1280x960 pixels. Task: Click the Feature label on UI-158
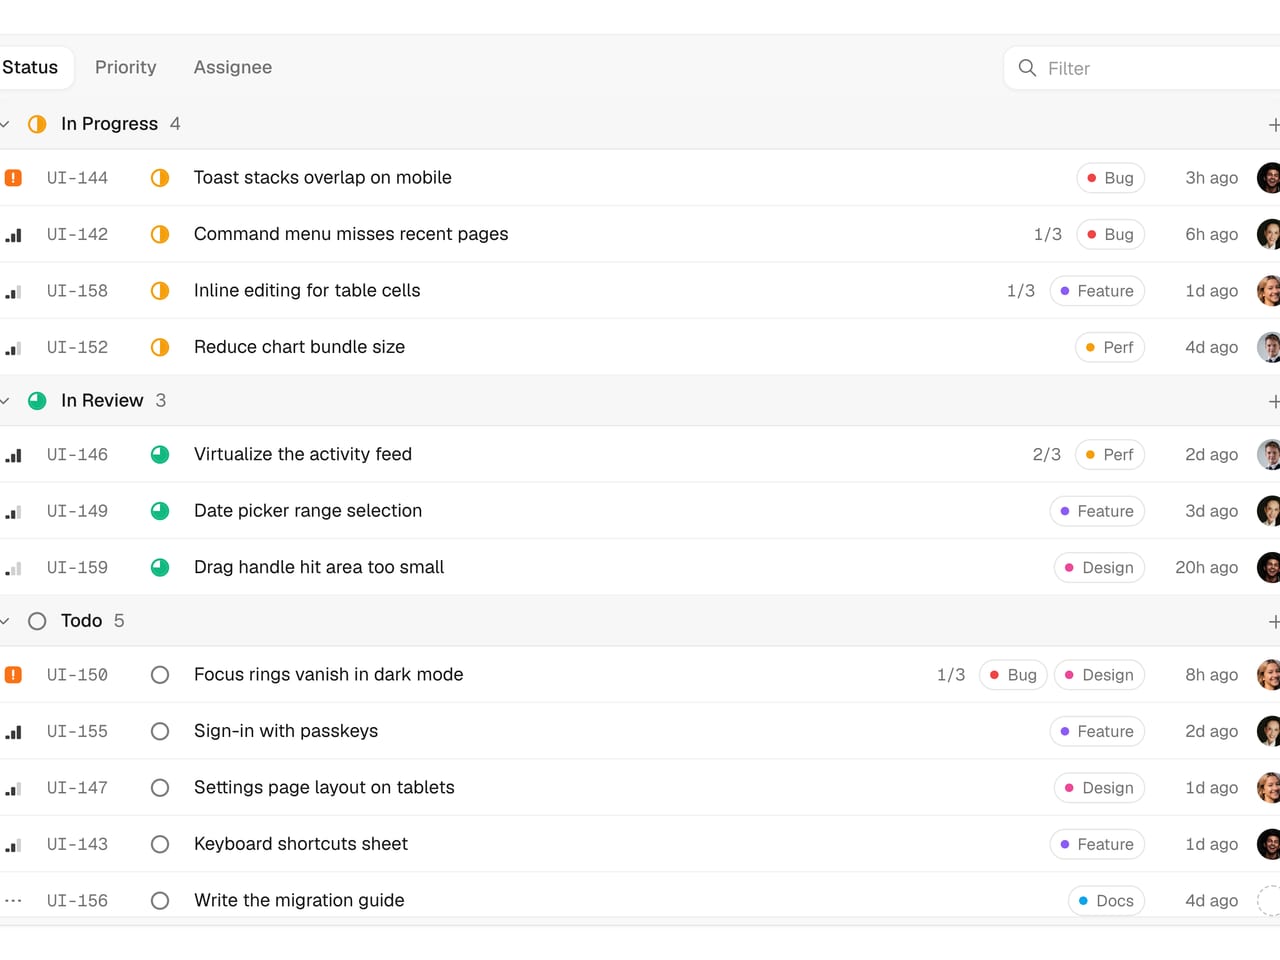1097,291
